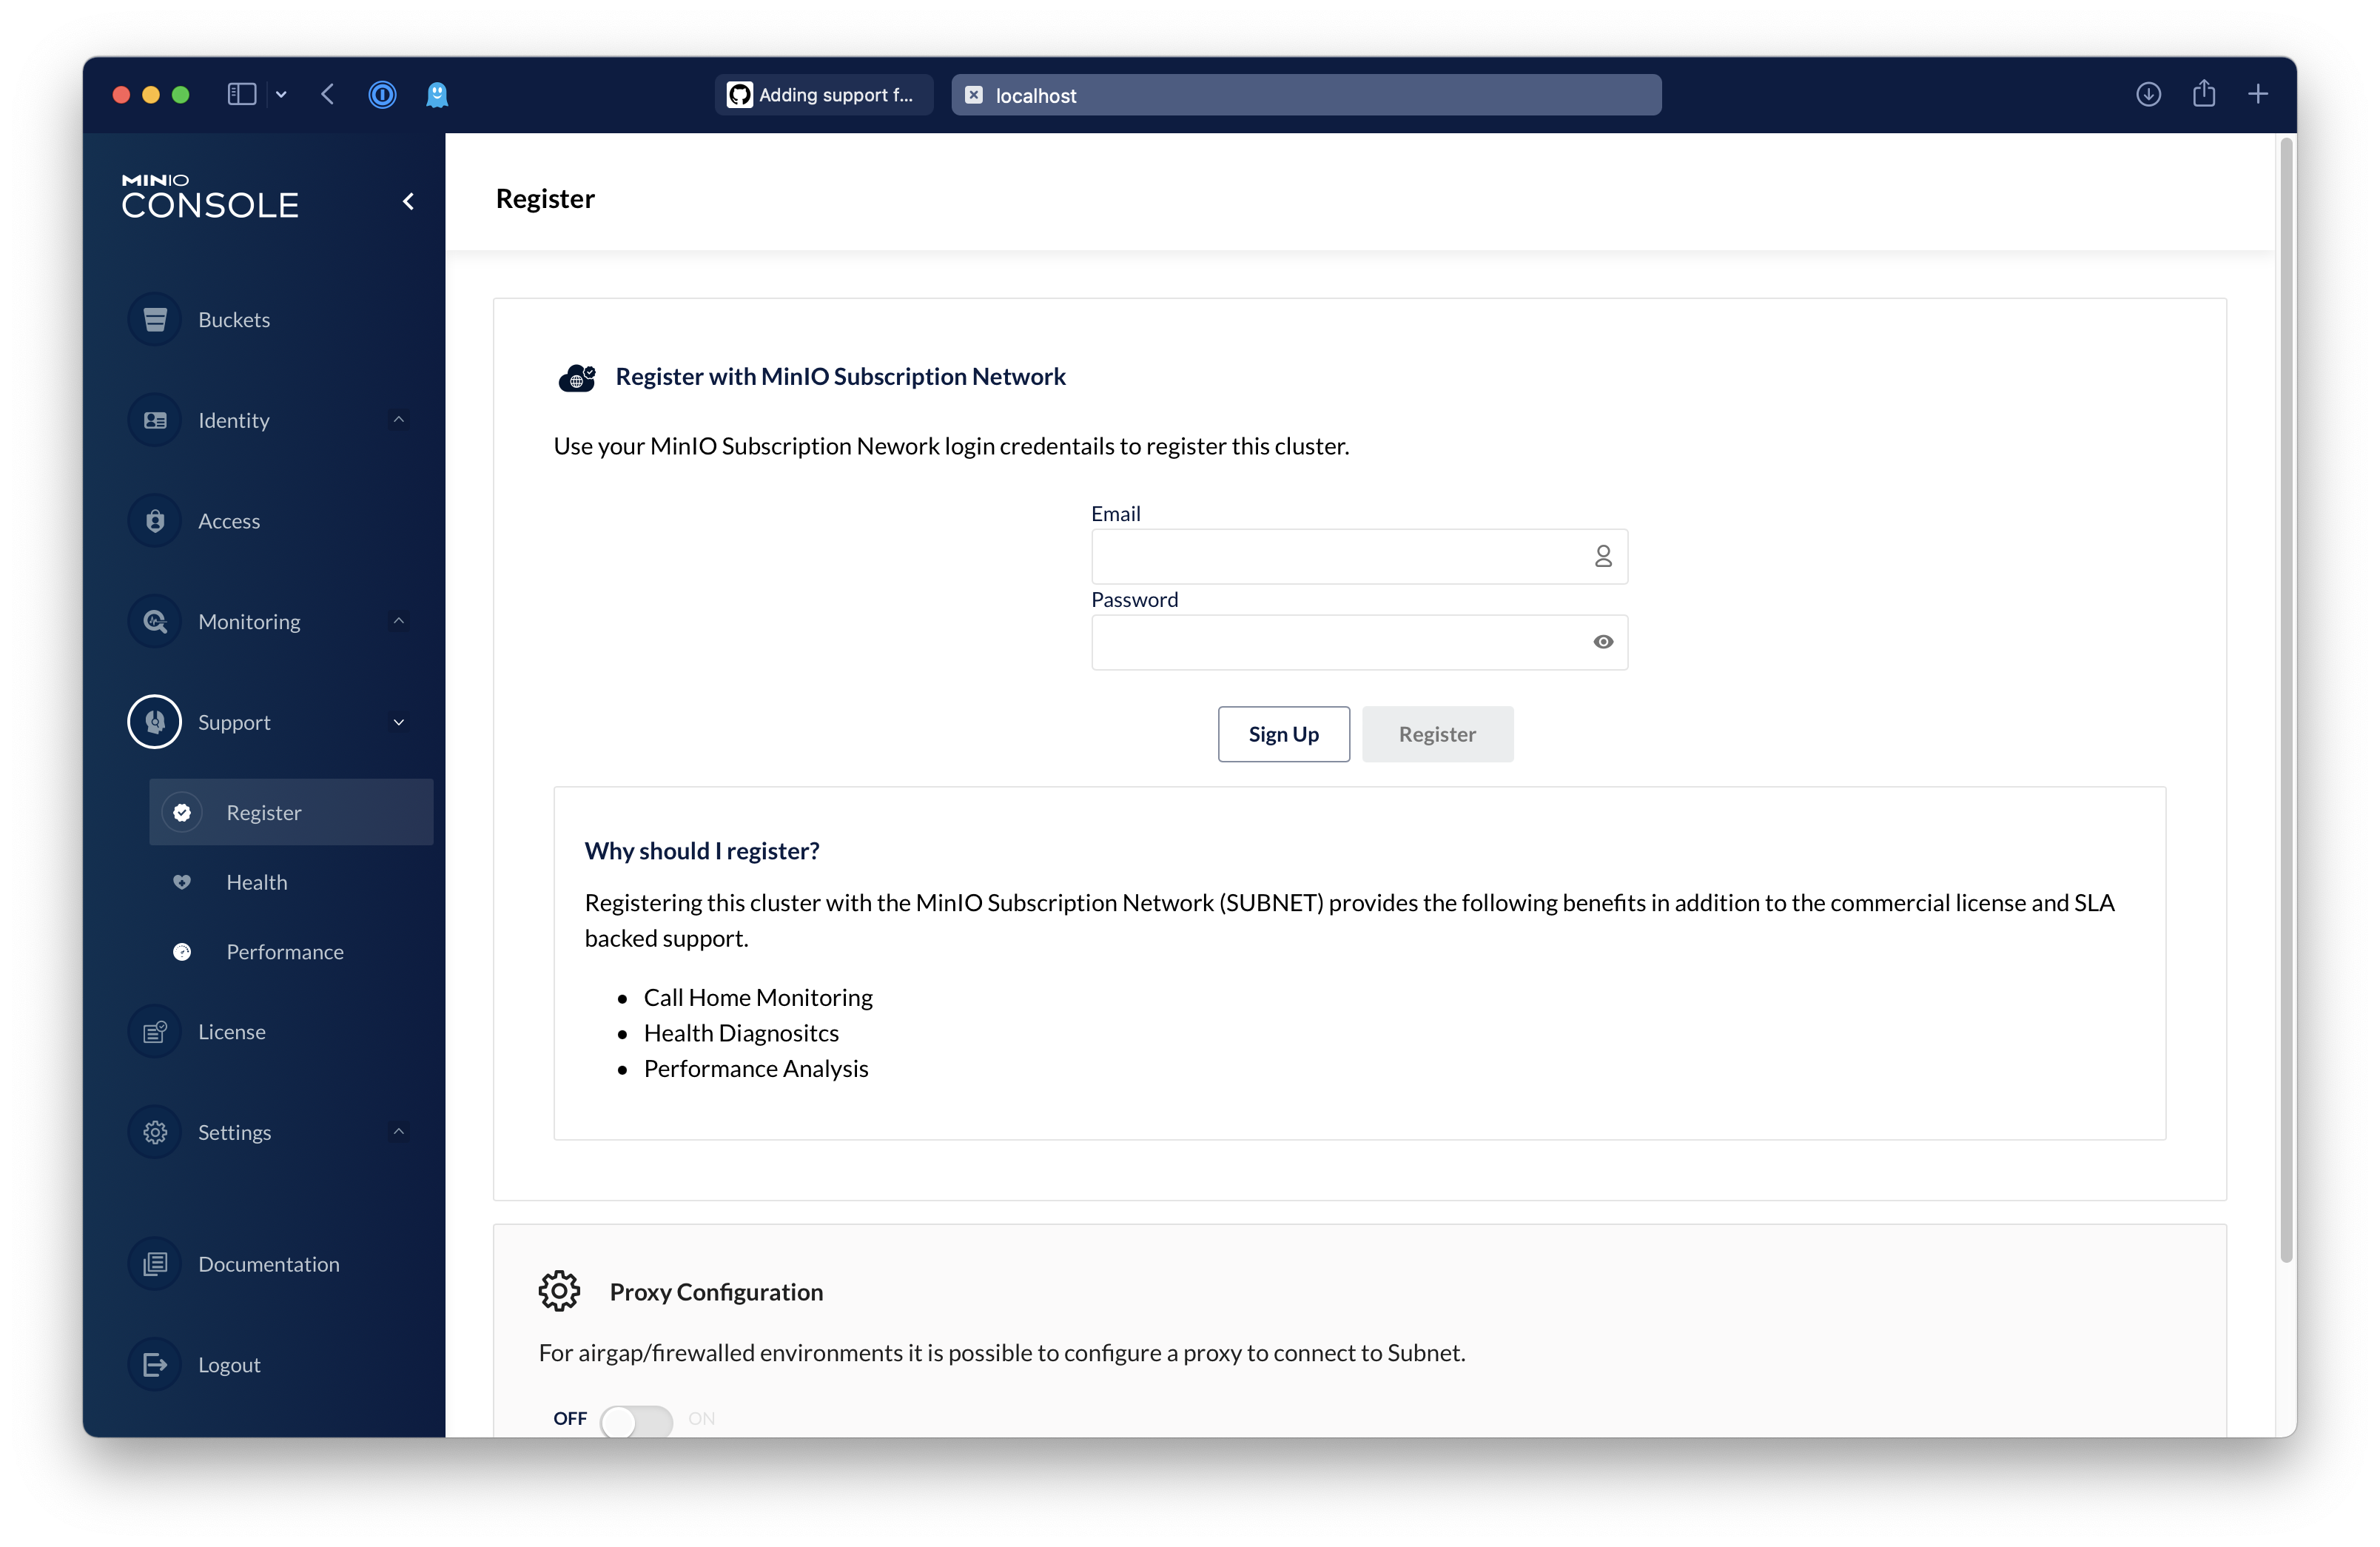Select the Register submenu item
This screenshot has width=2380, height=1547.
(x=291, y=812)
